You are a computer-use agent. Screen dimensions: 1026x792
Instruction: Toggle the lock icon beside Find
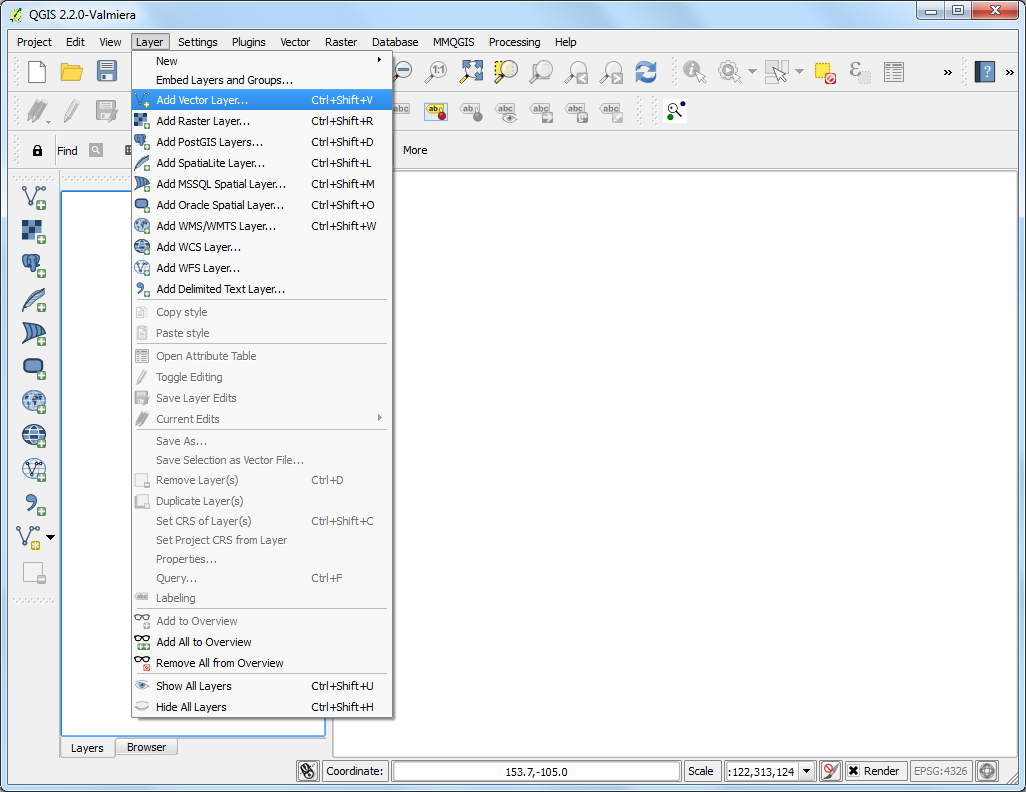[x=37, y=151]
